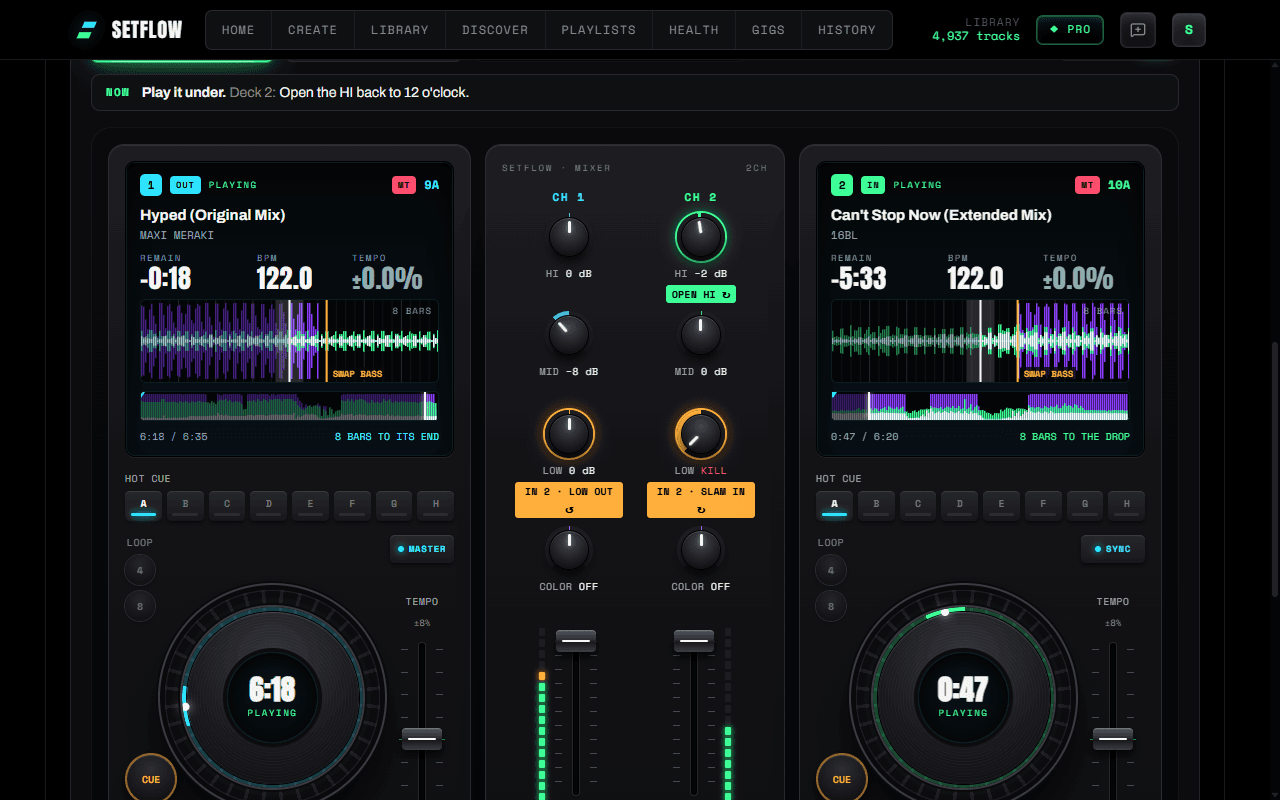Go to the Library section

tap(400, 30)
